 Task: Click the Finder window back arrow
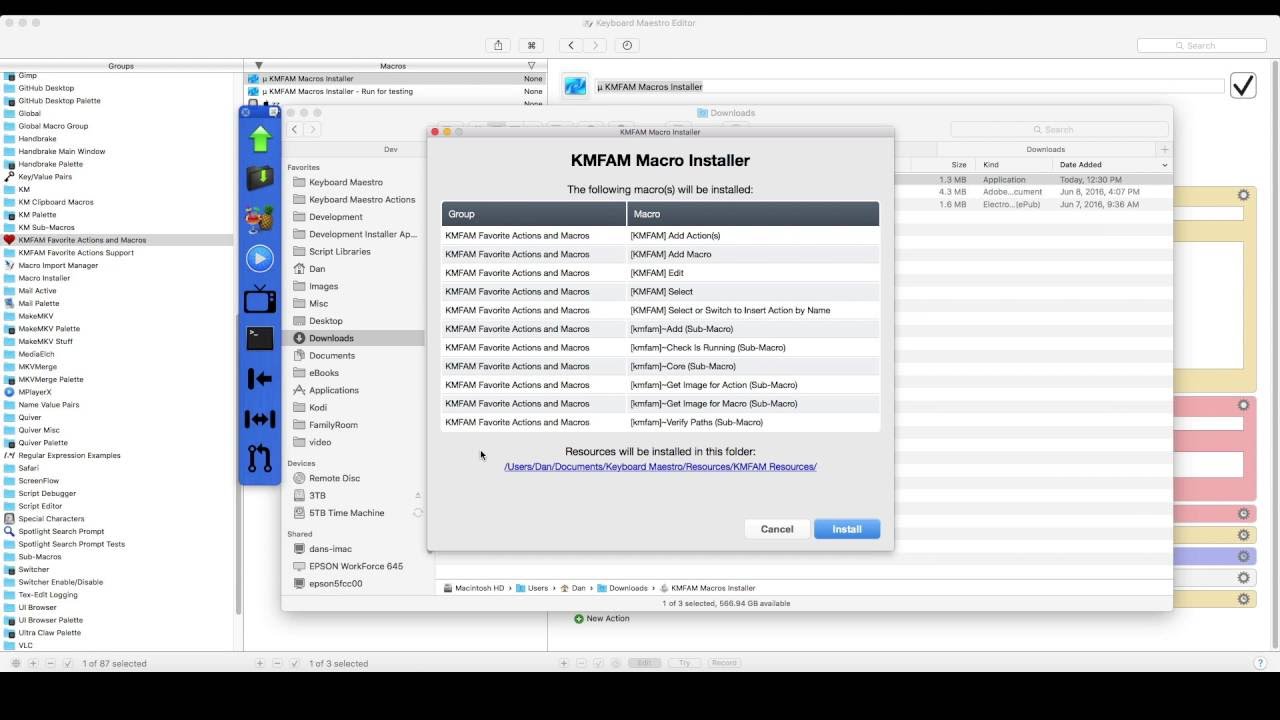point(295,129)
